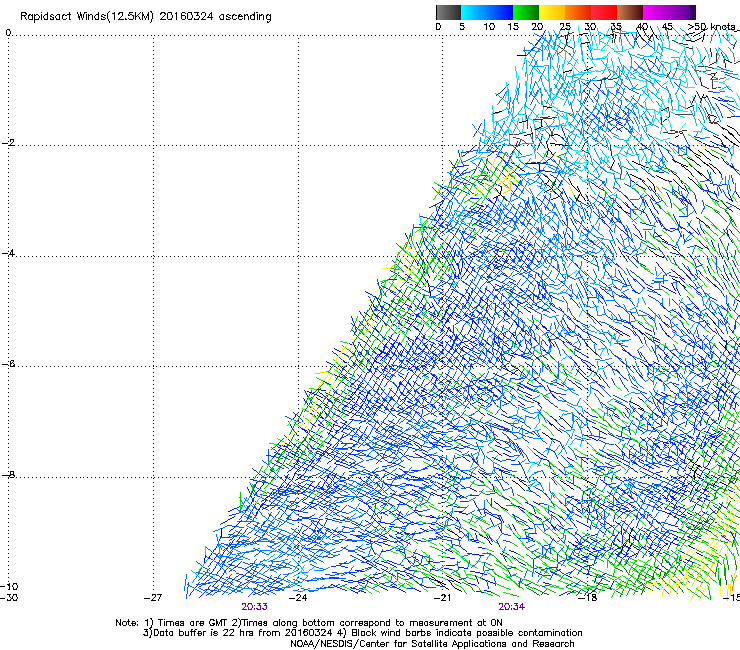740x650 pixels.
Task: Click the longitude axis label '-27'
Action: pyautogui.click(x=153, y=598)
